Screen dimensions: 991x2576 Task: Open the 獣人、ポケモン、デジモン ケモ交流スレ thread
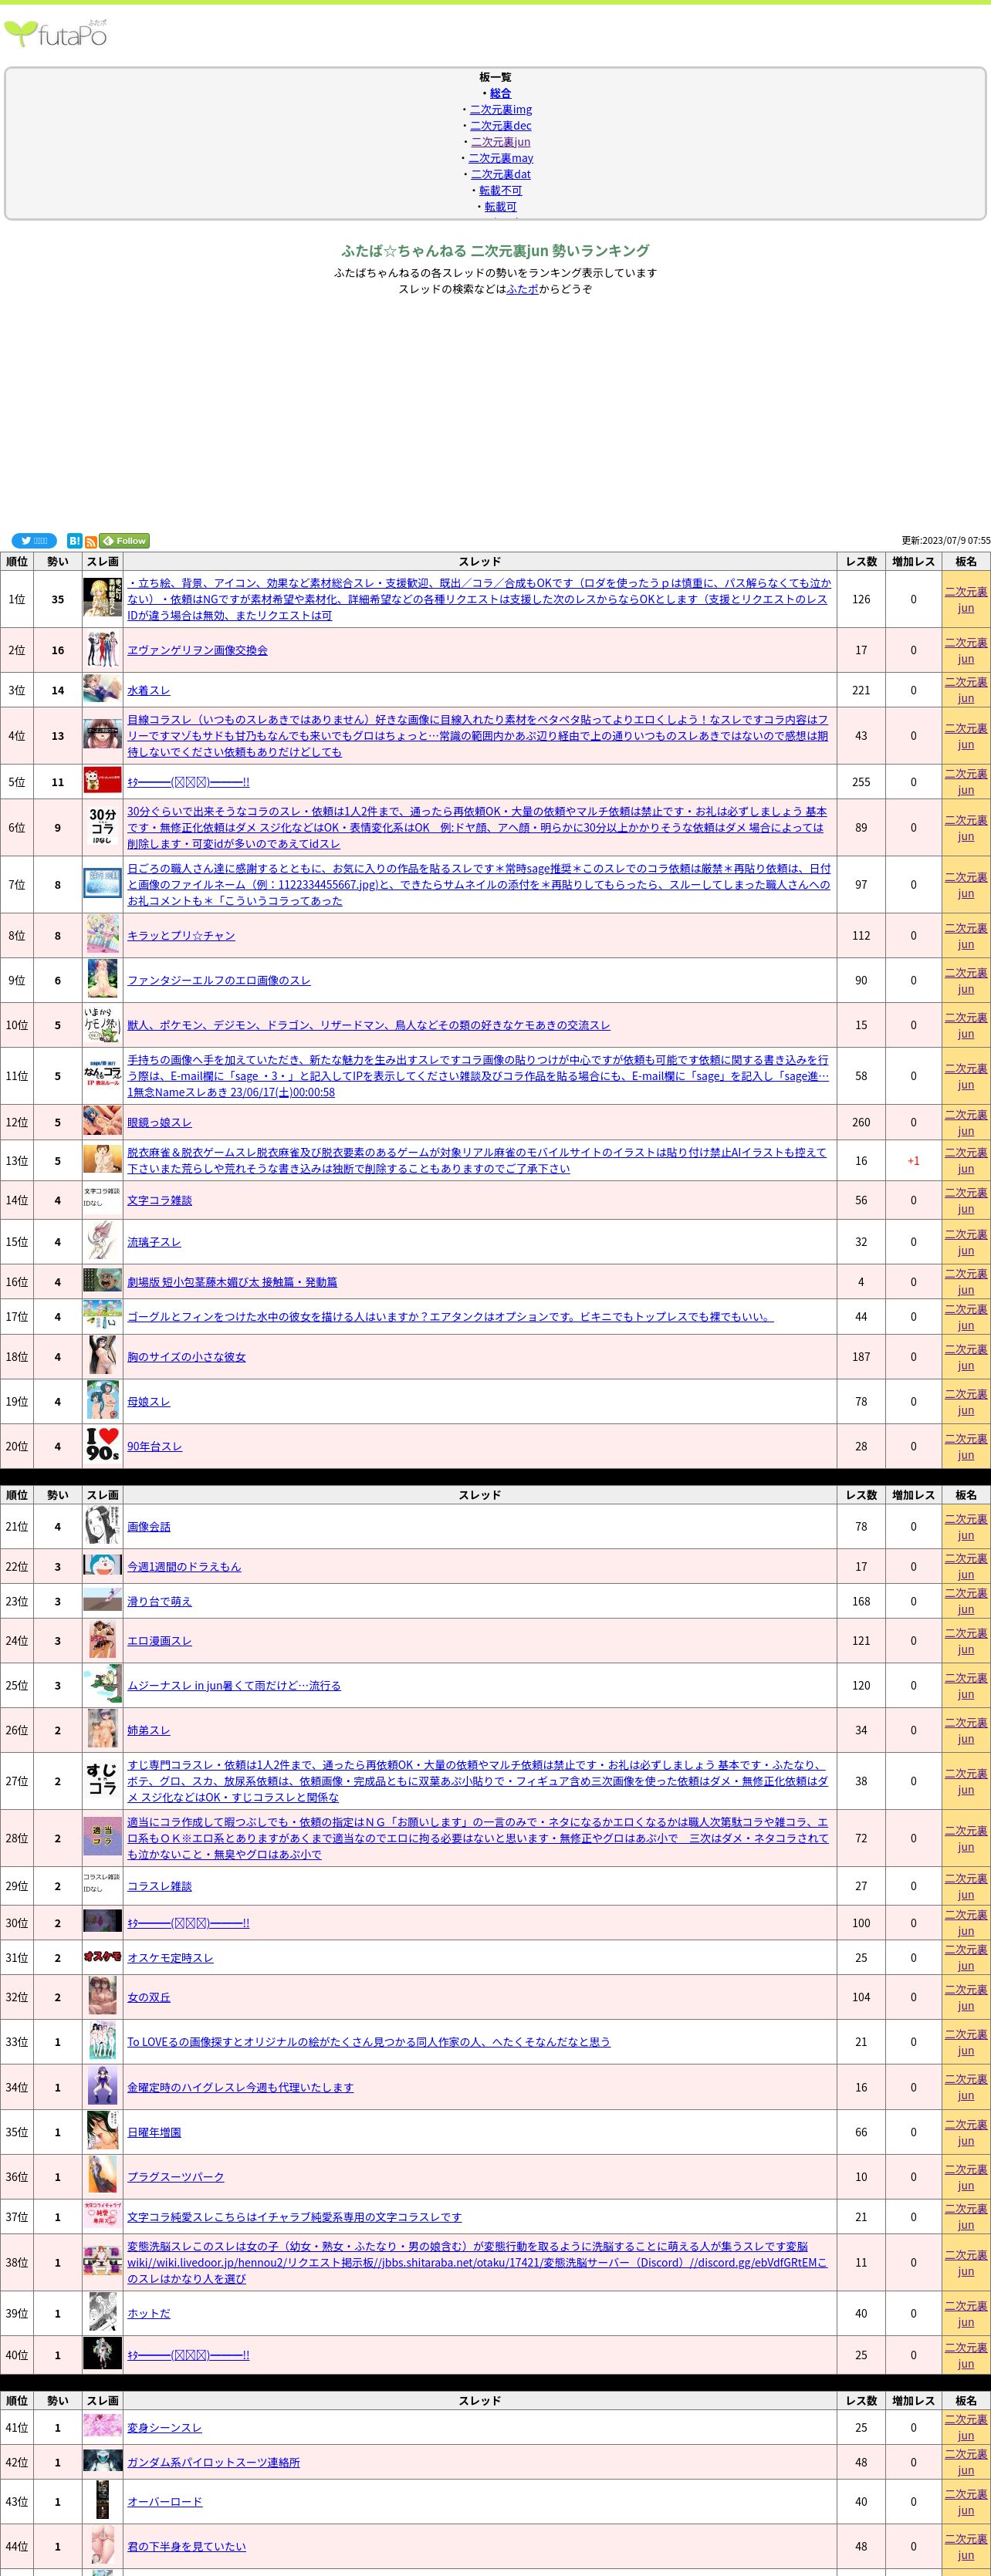(368, 1025)
